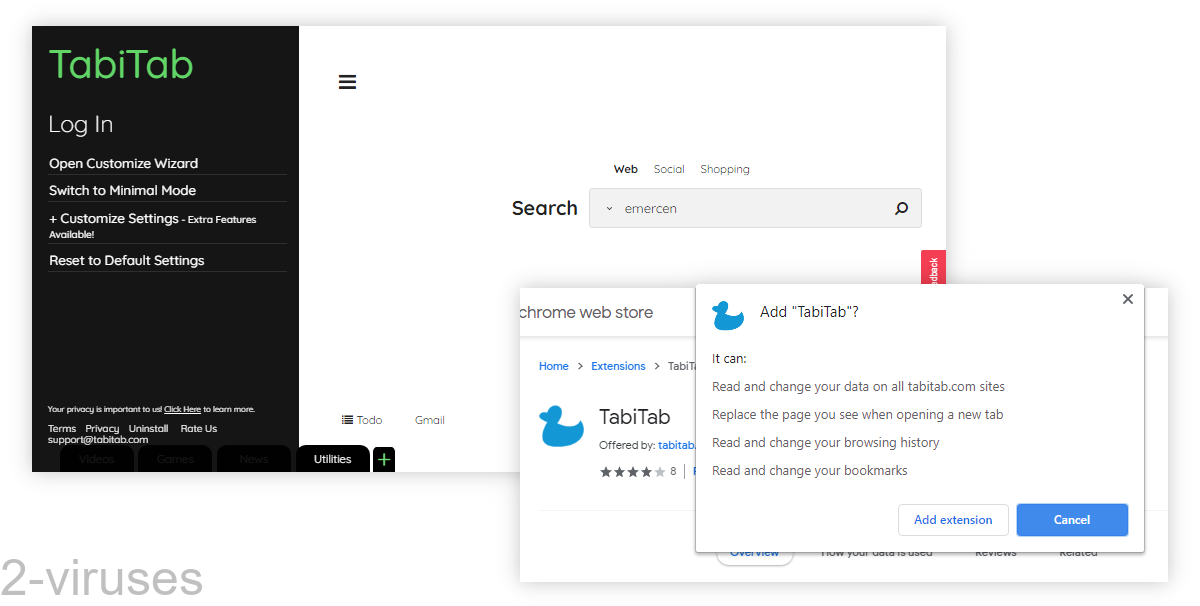Image resolution: width=1200 pixels, height=606 pixels.
Task: Open the Customize Wizard
Action: (123, 163)
